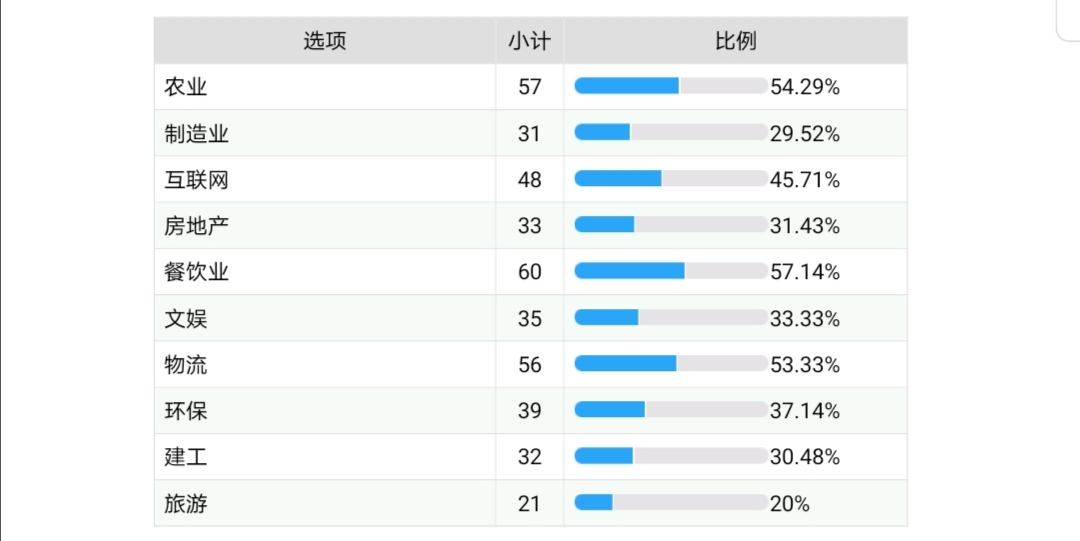
Task: Click the 环保 row label
Action: pos(185,411)
